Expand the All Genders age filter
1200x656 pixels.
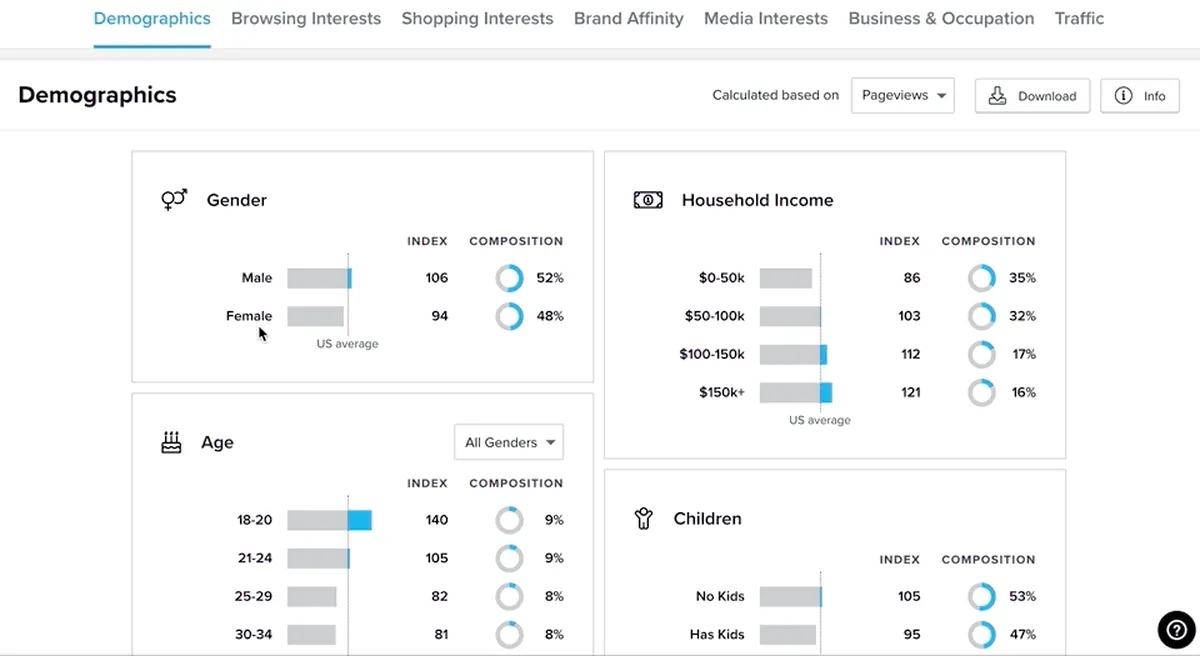coord(508,442)
